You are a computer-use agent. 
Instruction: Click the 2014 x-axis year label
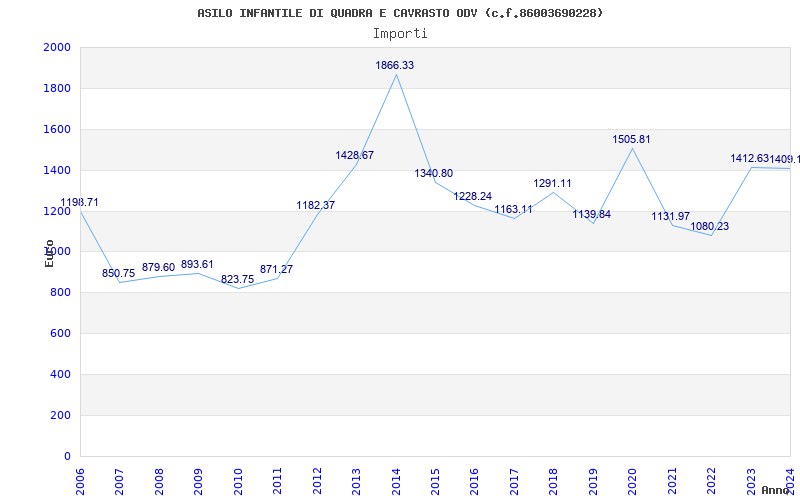tap(396, 482)
